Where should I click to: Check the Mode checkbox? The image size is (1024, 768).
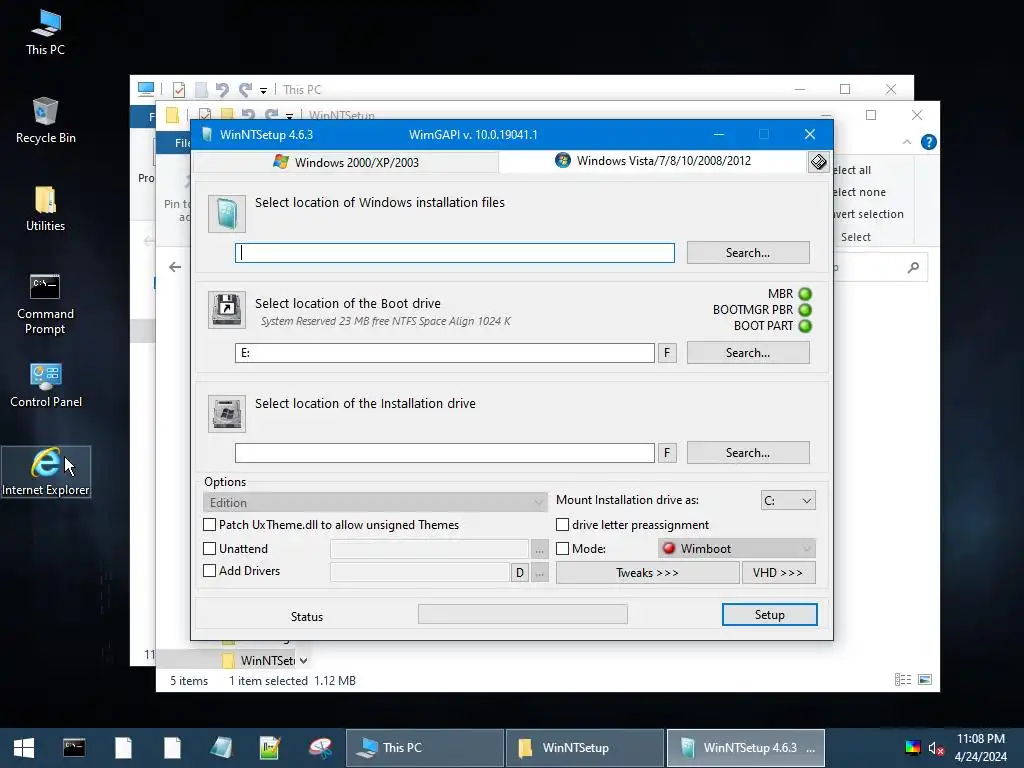coord(562,549)
